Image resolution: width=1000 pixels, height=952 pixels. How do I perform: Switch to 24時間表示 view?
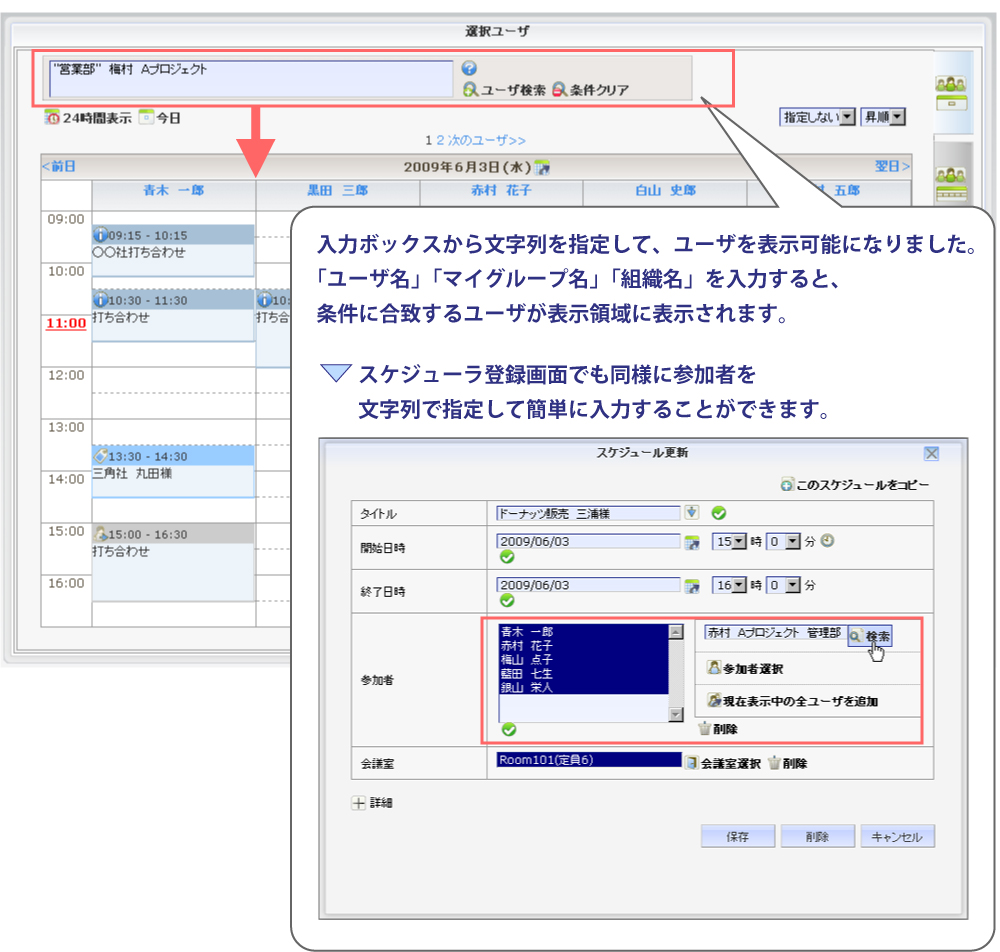pos(88,118)
